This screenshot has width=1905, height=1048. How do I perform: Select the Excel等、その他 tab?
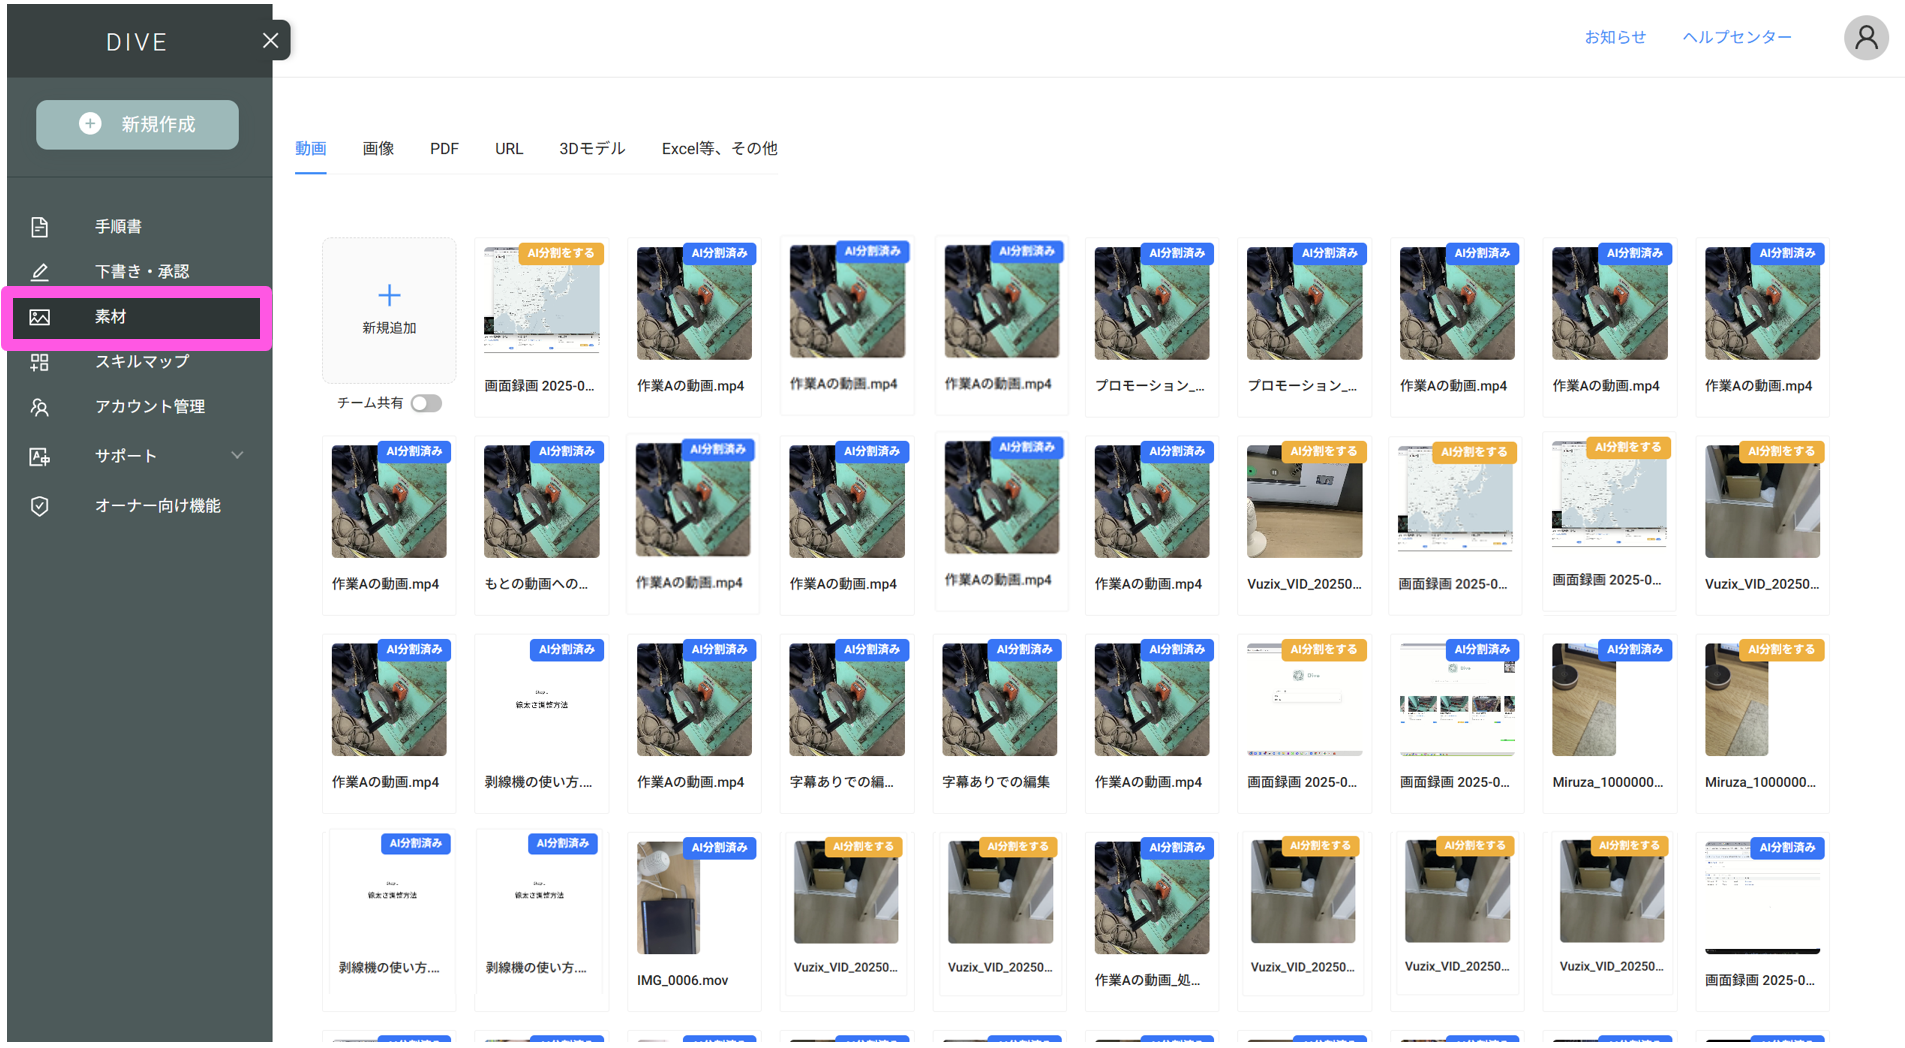(719, 149)
